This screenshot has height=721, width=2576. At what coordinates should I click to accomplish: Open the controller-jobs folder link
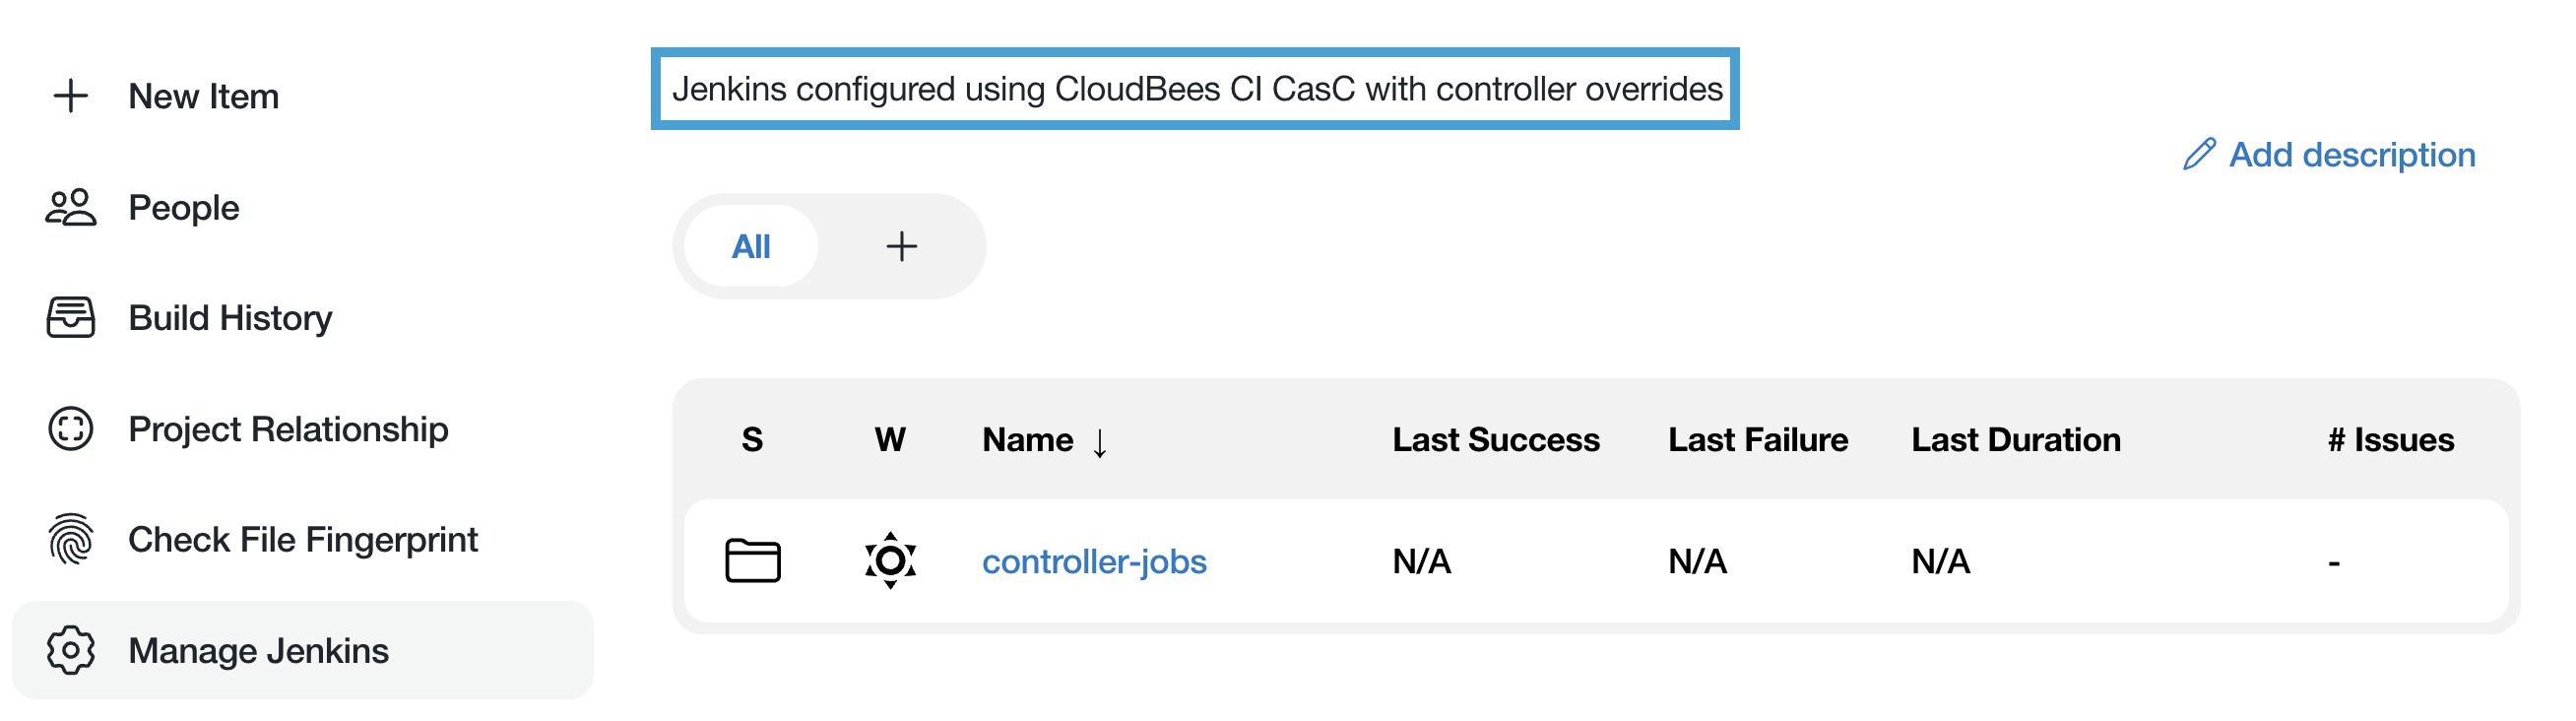[x=1094, y=562]
